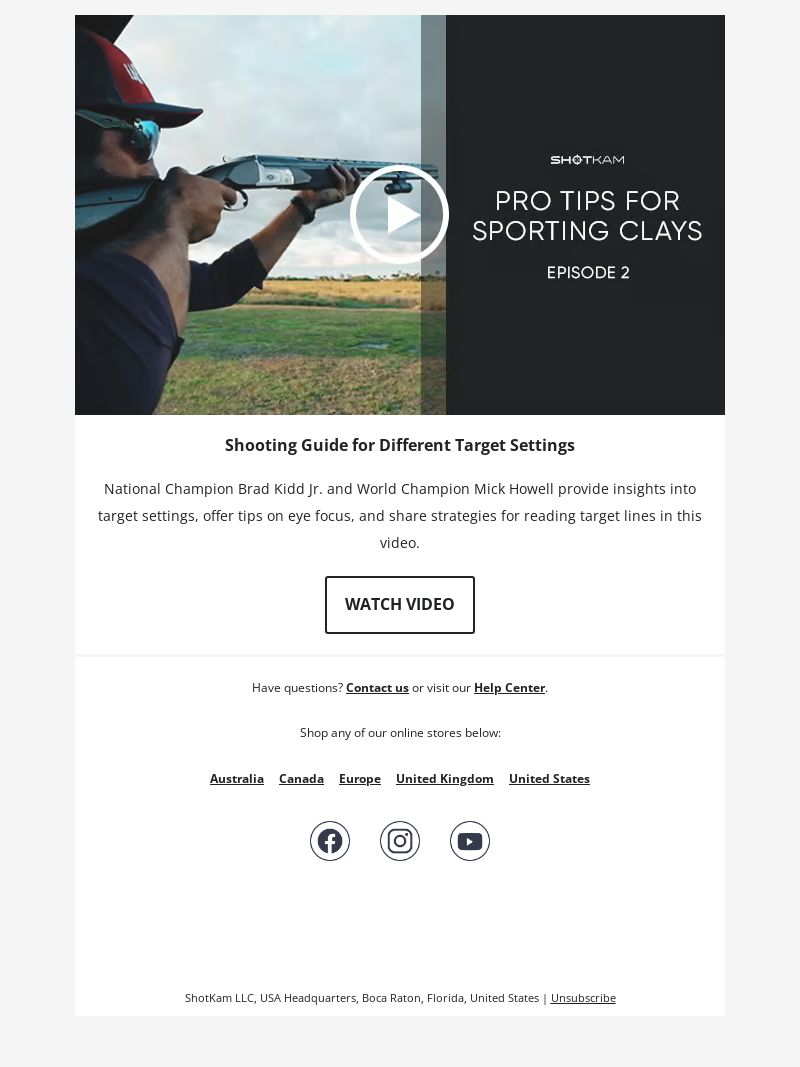Image resolution: width=800 pixels, height=1067 pixels.
Task: Visit the Help Center link
Action: [x=510, y=688]
